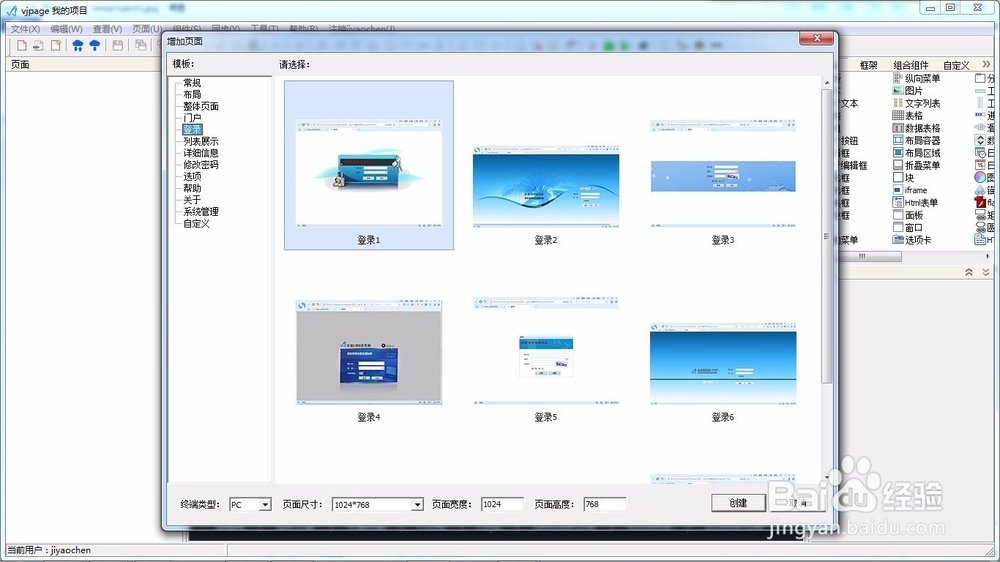
Task: Click the double-up collapse chevron
Action: pyautogui.click(x=969, y=272)
